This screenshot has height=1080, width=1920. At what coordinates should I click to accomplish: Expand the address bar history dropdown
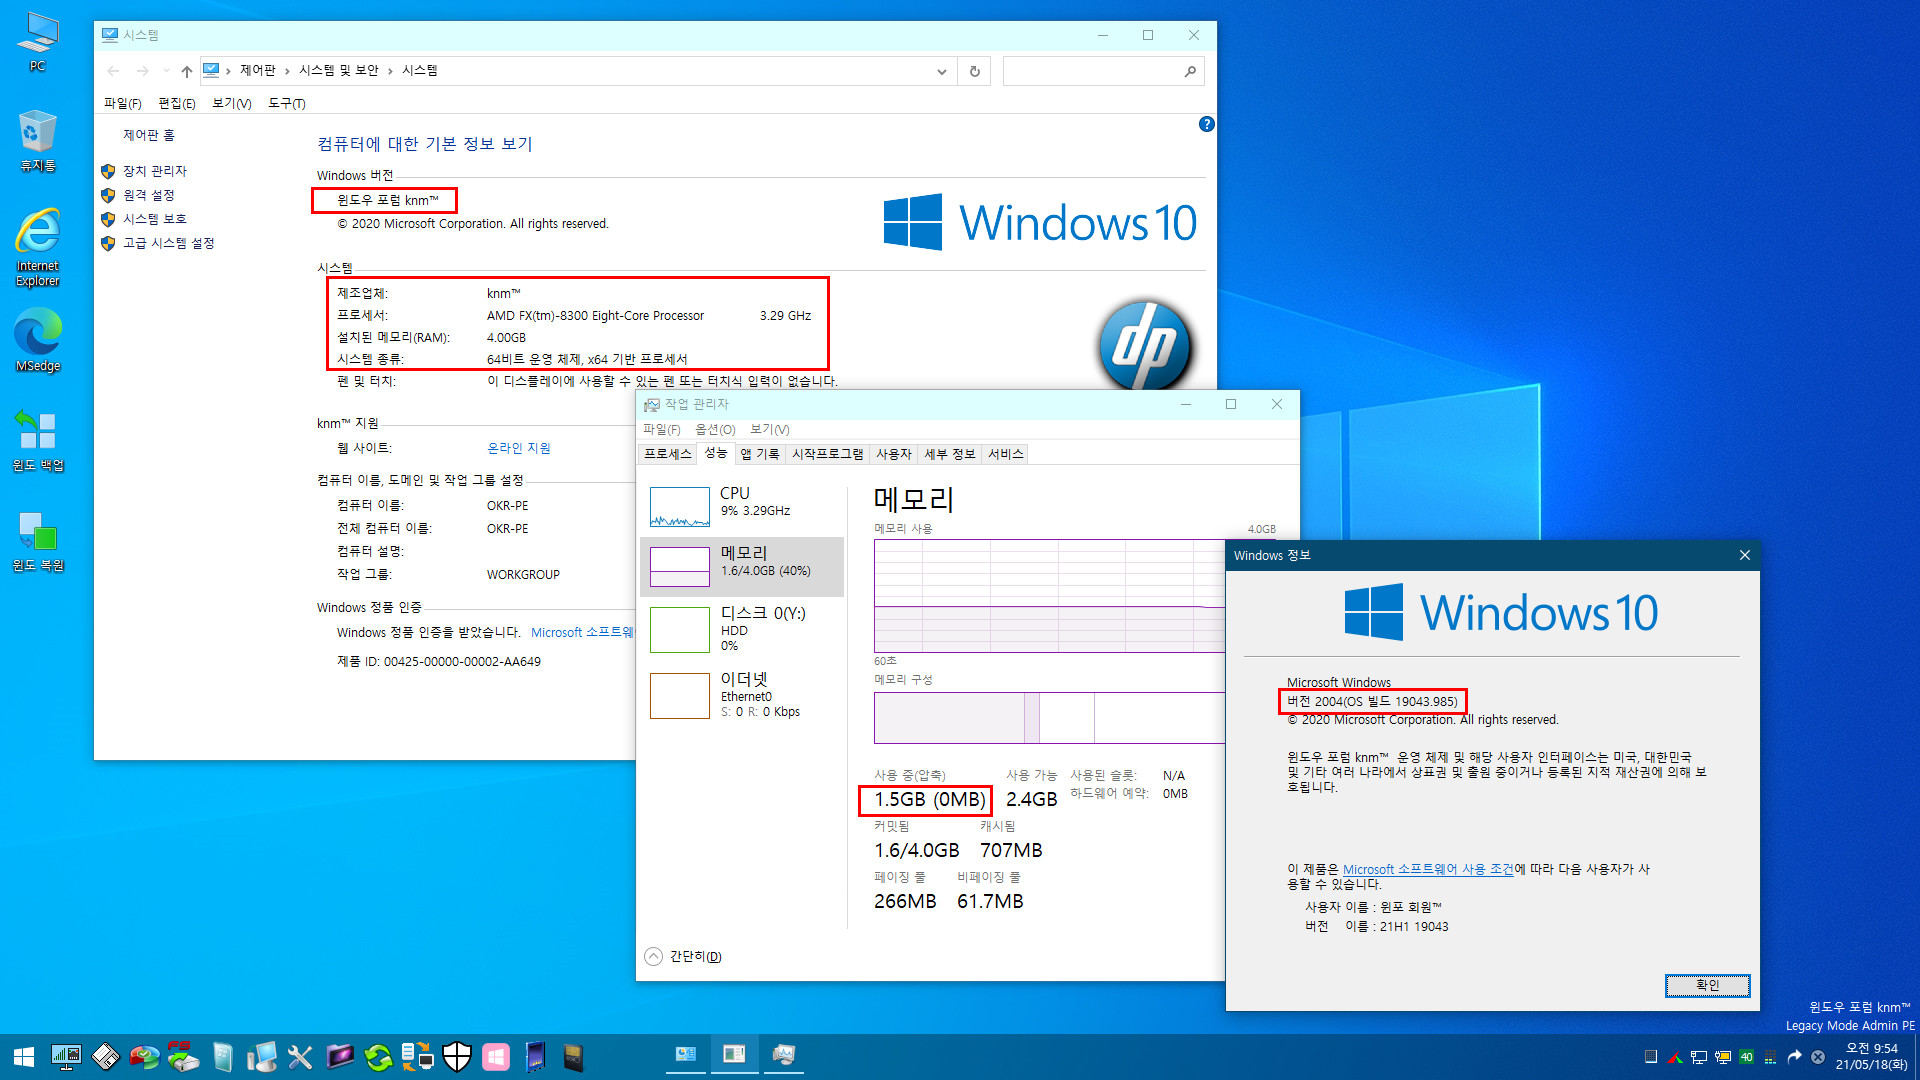tap(941, 71)
